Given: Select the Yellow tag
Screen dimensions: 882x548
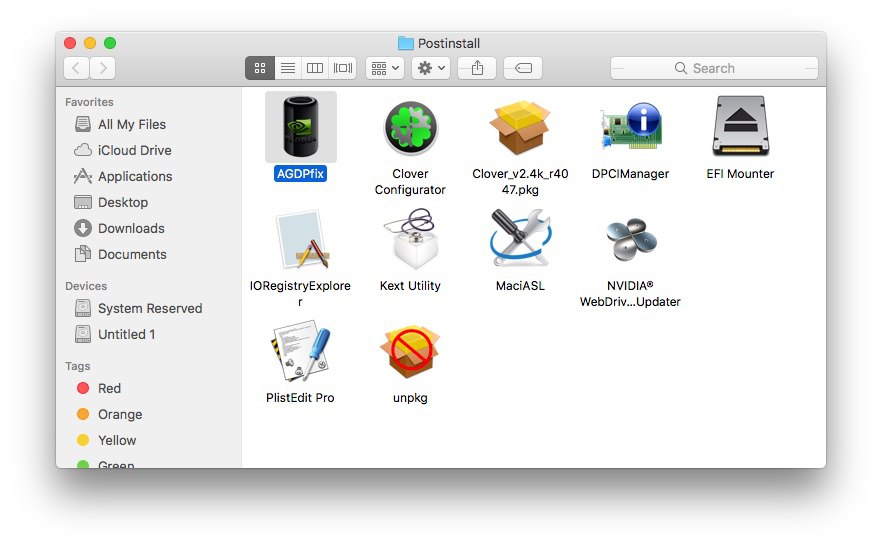Looking at the screenshot, I should point(107,439).
